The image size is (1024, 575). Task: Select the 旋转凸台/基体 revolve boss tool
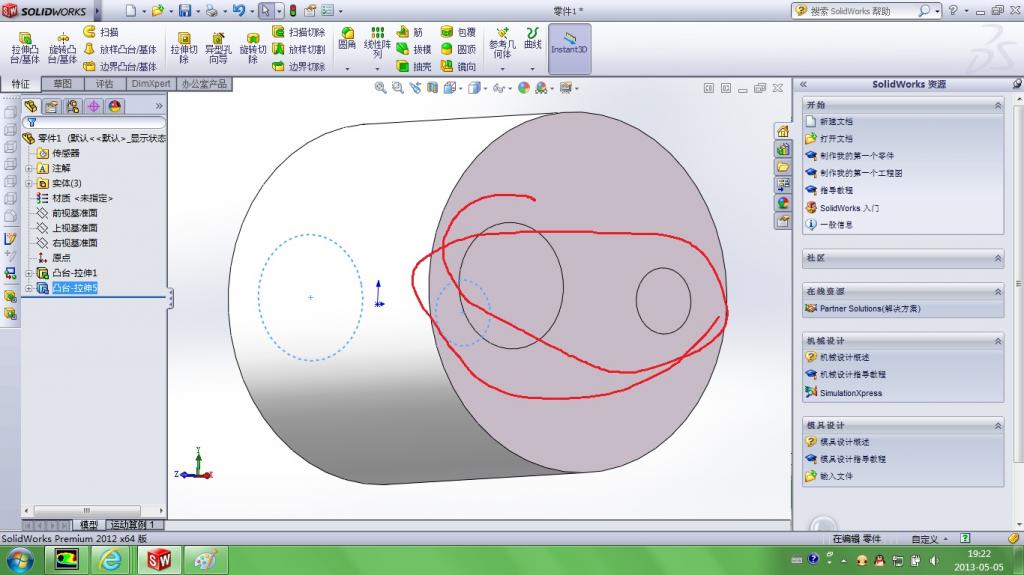click(x=62, y=48)
